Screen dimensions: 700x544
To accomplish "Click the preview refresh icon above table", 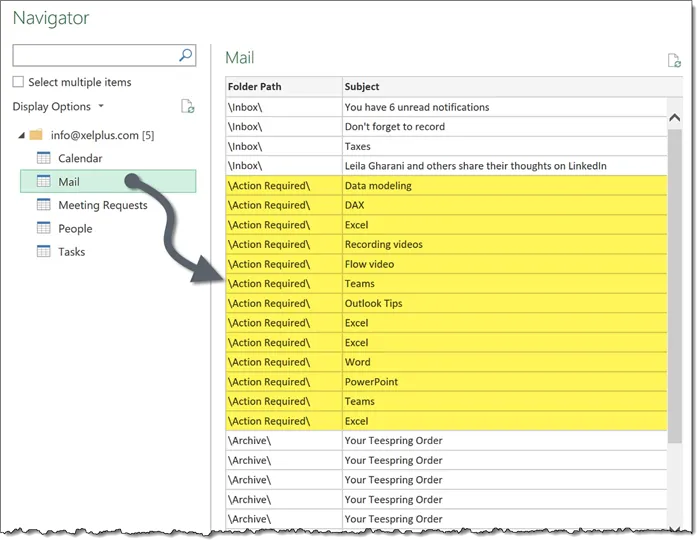I will [674, 61].
